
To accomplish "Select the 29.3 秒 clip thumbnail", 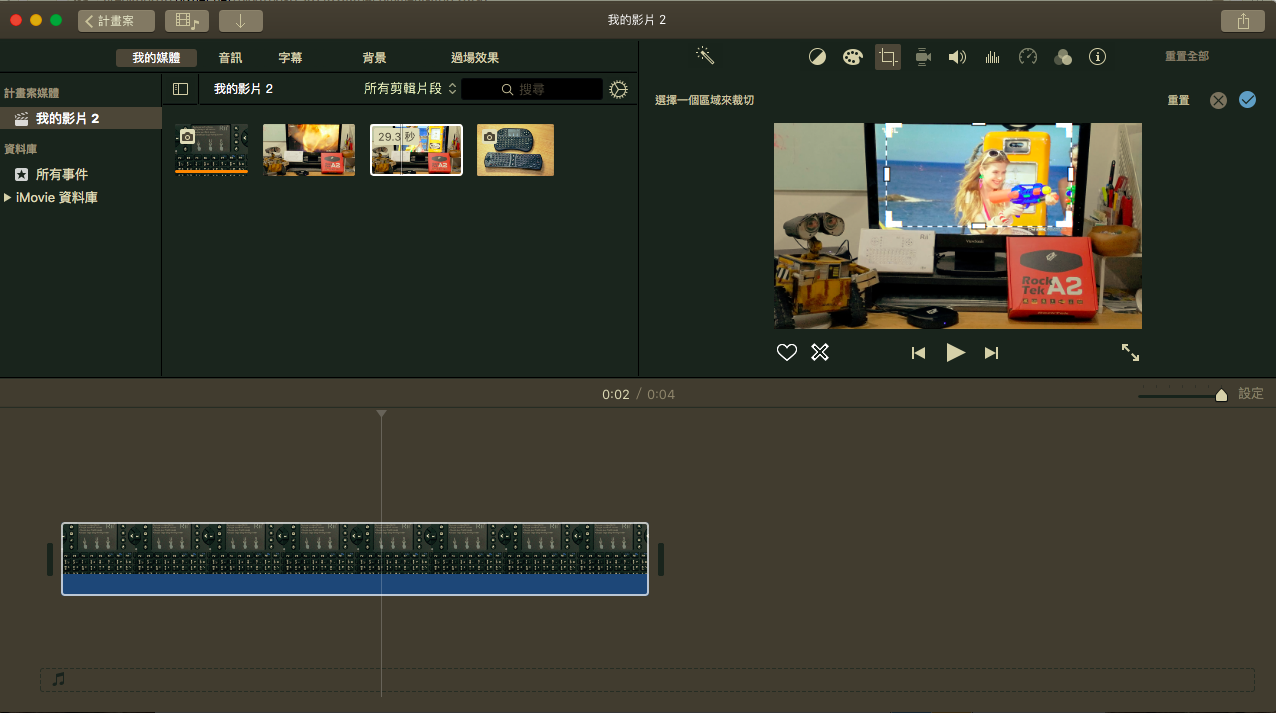I will point(417,150).
